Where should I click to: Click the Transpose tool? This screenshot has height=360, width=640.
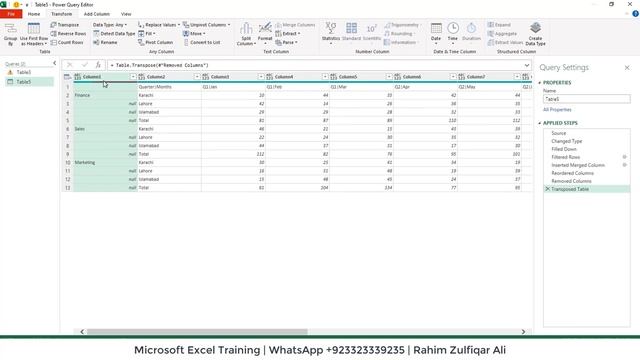65,25
